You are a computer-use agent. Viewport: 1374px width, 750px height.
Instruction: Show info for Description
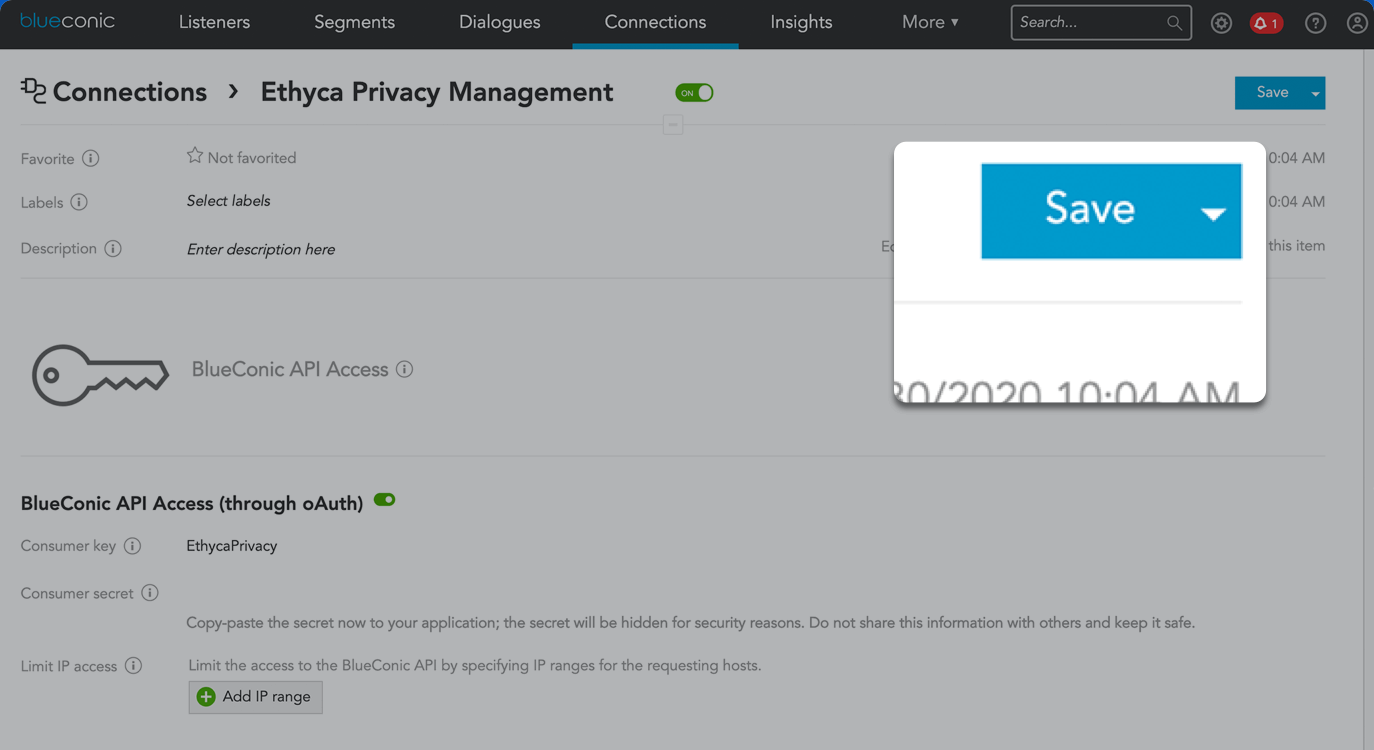[113, 248]
